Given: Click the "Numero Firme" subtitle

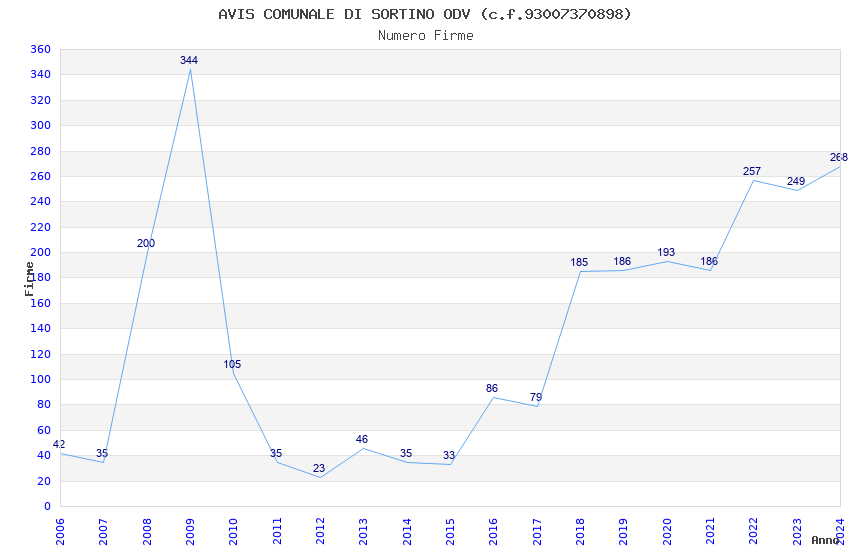Looking at the screenshot, I should coord(426,36).
